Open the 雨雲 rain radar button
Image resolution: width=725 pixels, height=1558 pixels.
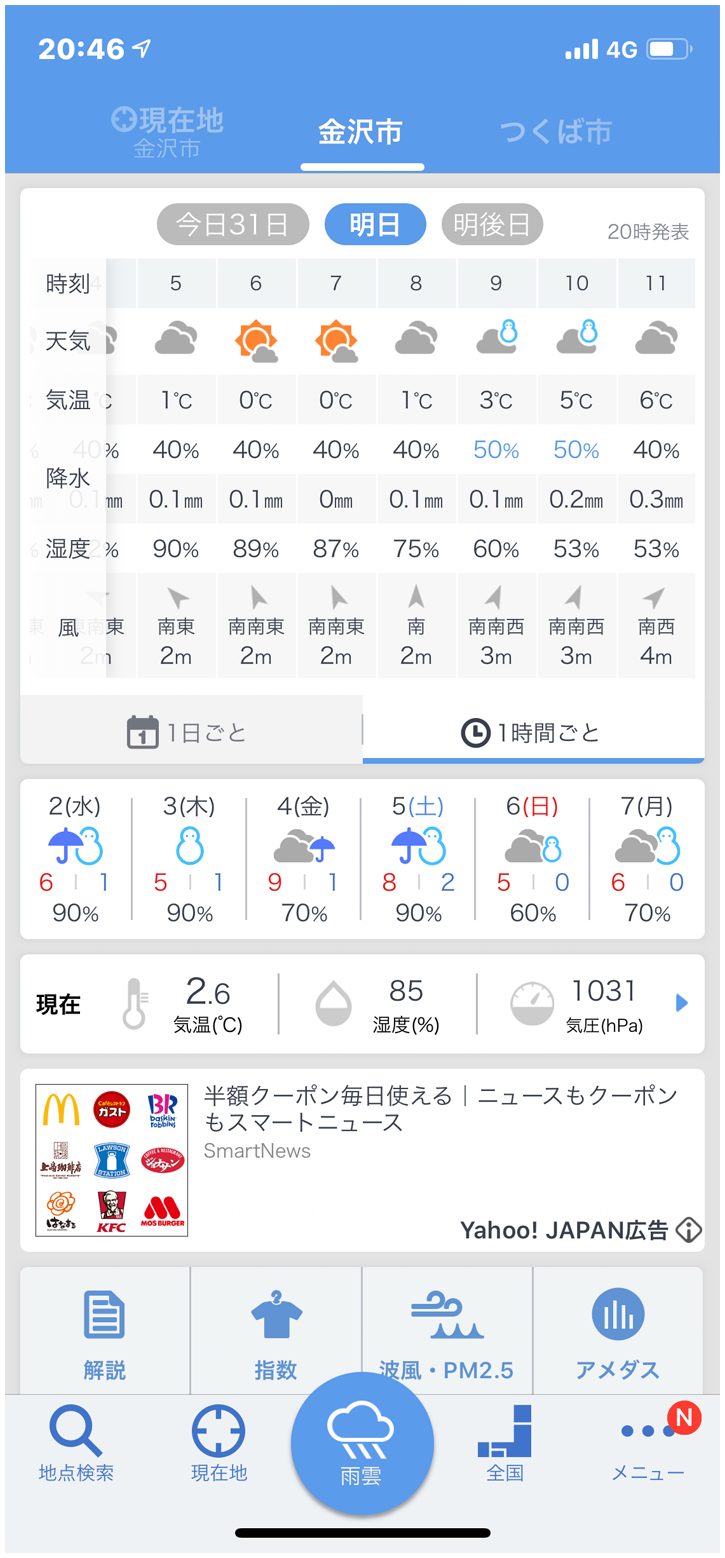click(362, 1443)
